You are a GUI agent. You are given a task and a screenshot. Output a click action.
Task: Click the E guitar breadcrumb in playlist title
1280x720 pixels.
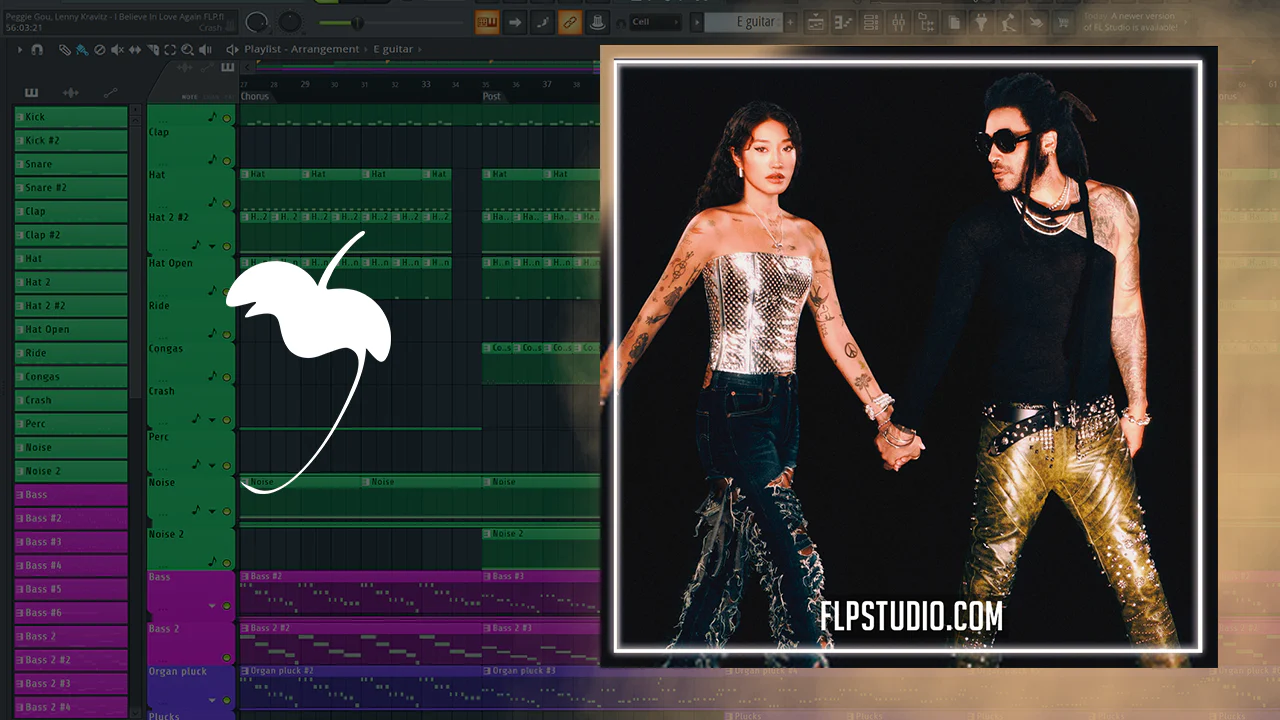pos(395,49)
